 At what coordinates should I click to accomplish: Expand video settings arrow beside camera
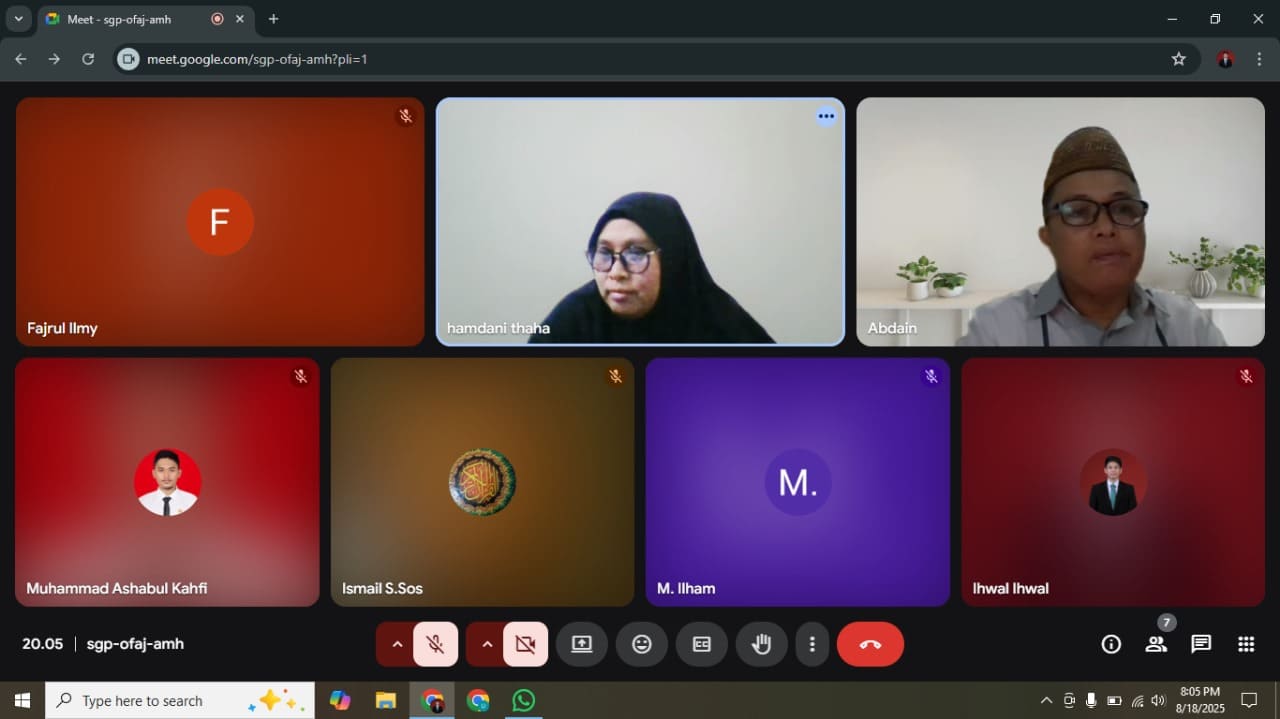(x=487, y=644)
